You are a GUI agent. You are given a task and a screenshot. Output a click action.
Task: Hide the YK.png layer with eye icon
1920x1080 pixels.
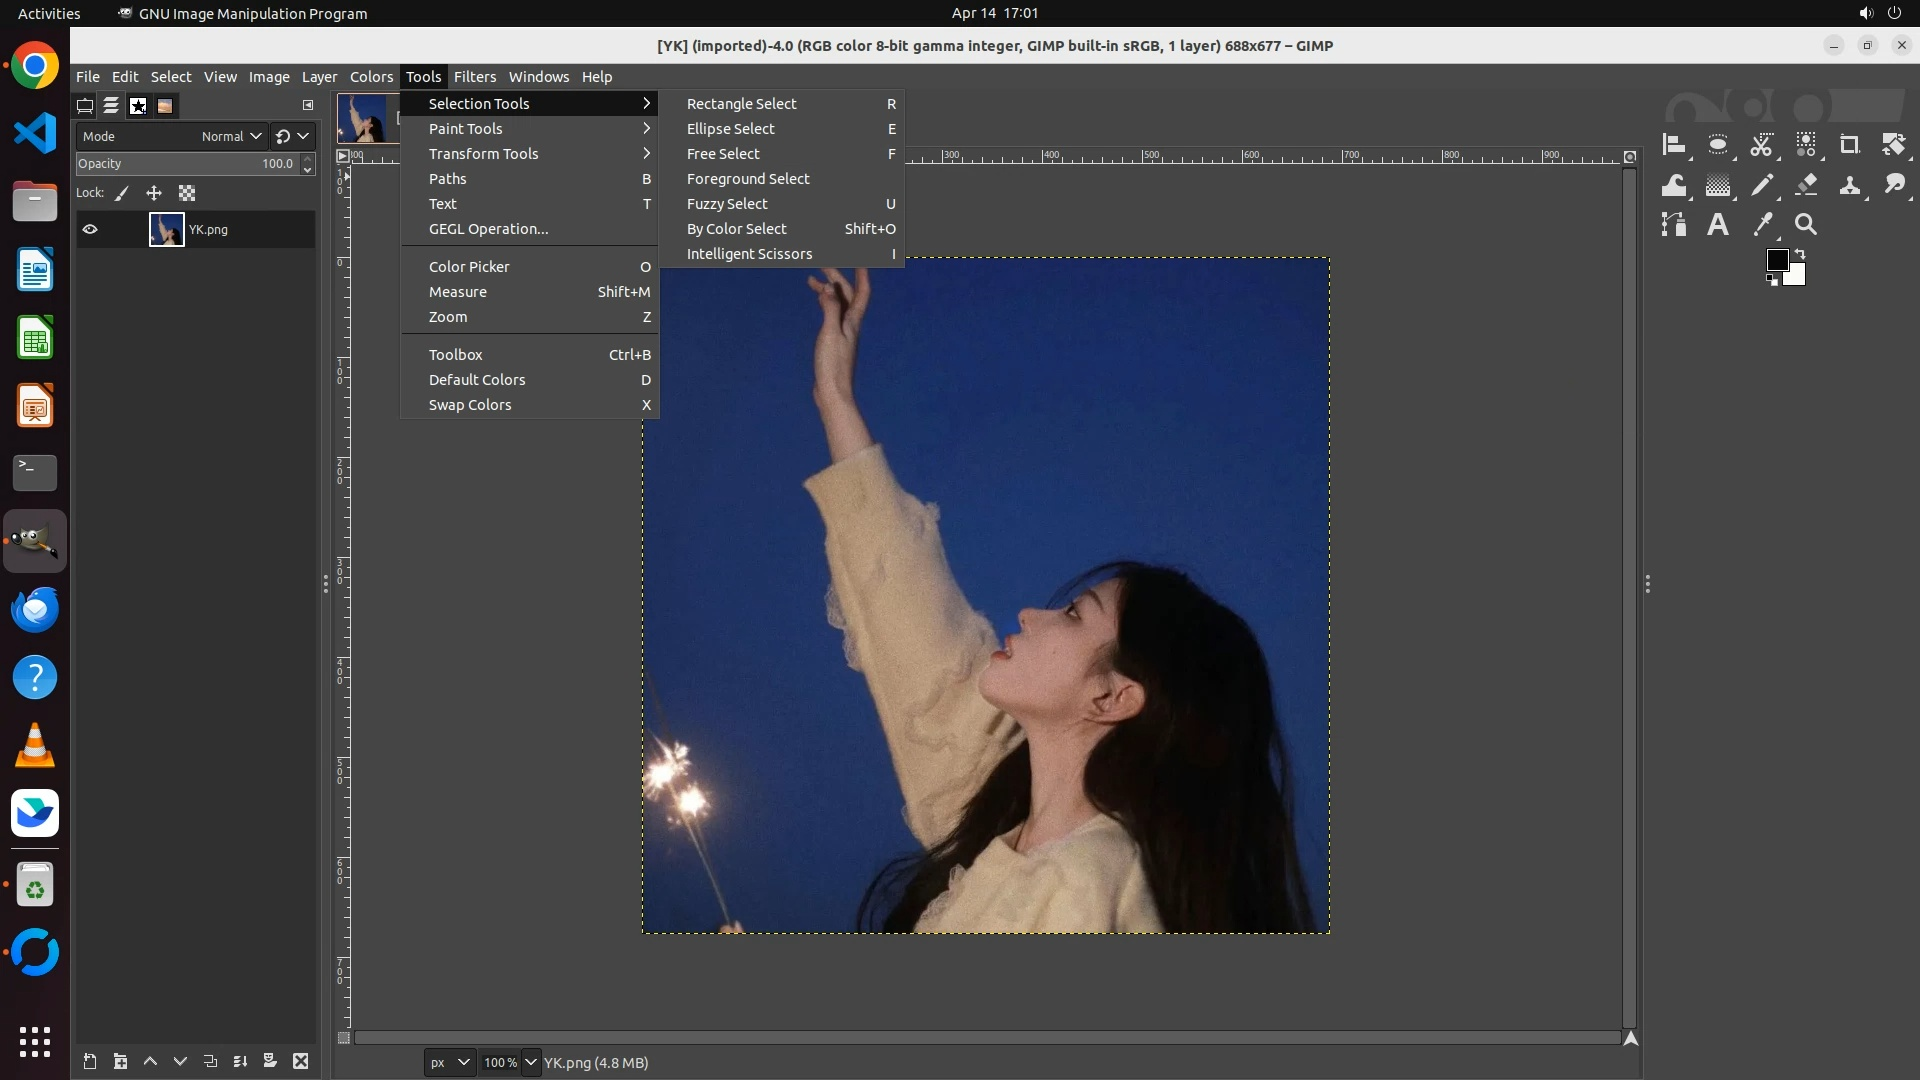pyautogui.click(x=90, y=229)
